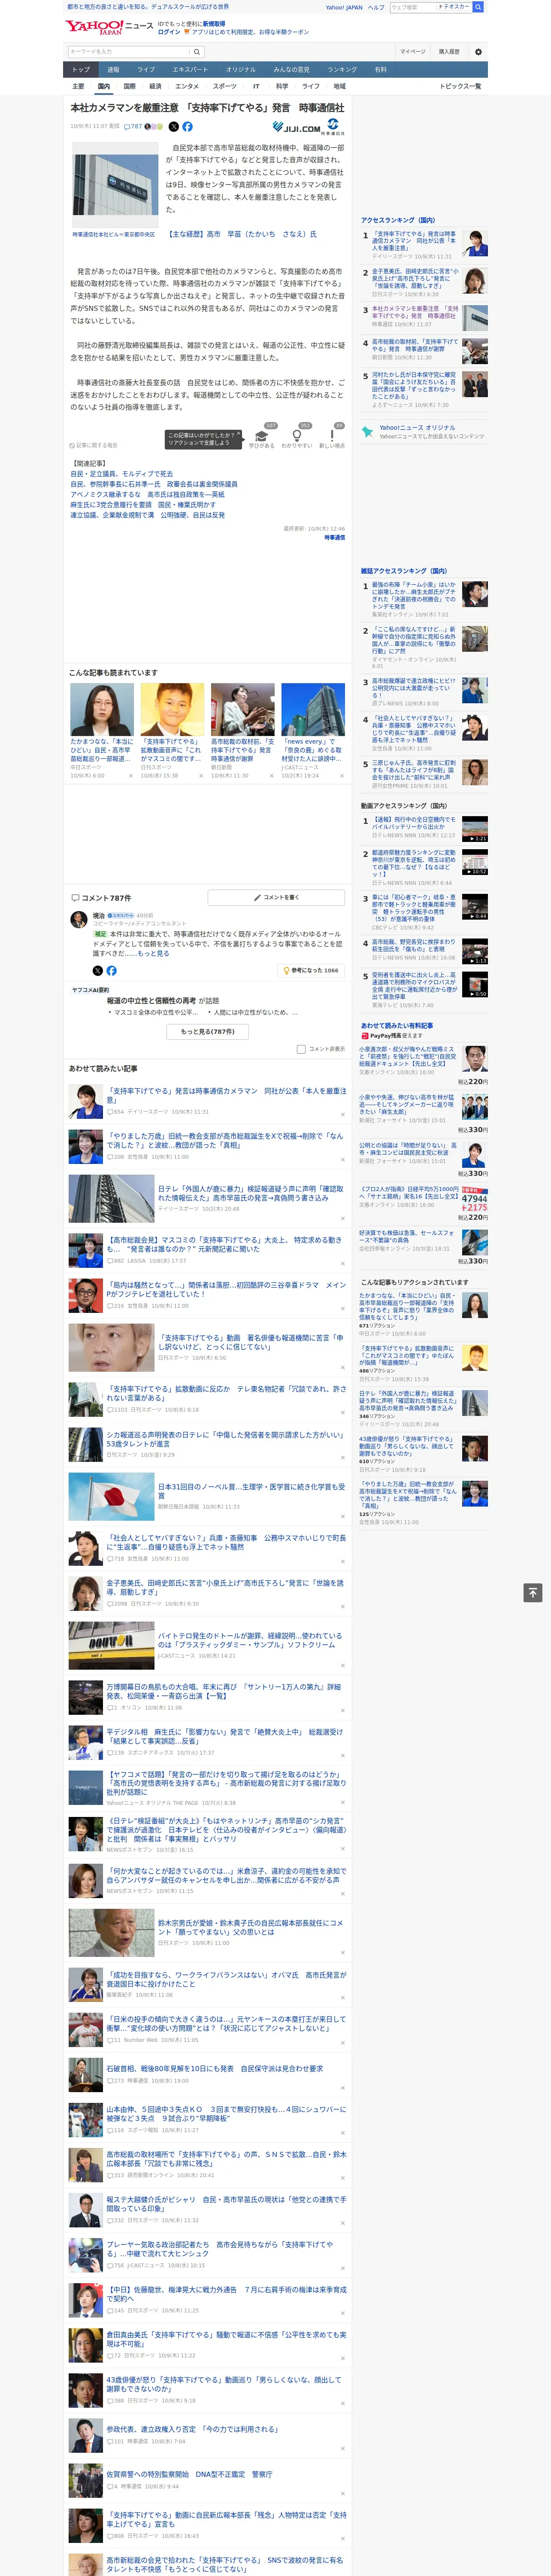The image size is (551, 2576).
Task: Close the reaction tooltip with its x
Action: click(239, 435)
